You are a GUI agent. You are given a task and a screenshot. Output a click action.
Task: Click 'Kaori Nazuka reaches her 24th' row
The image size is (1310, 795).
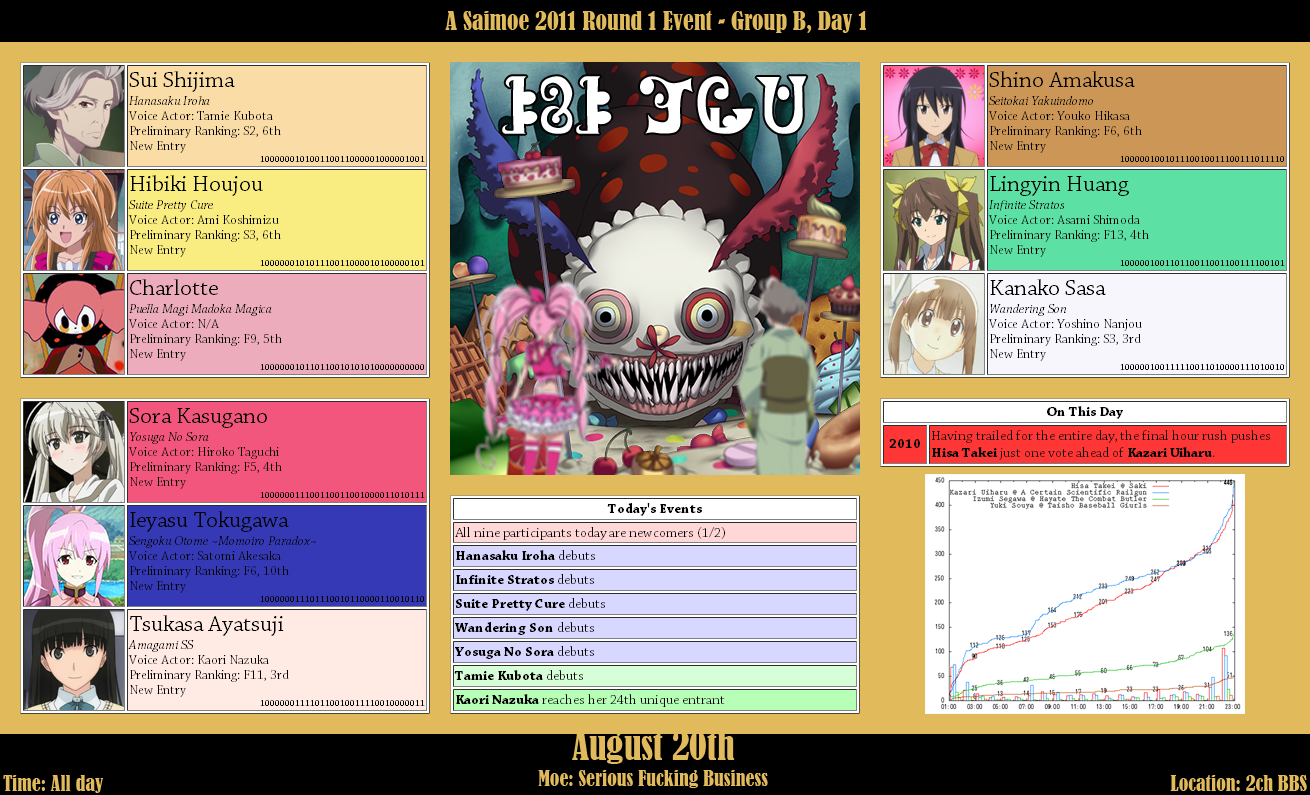pos(655,700)
